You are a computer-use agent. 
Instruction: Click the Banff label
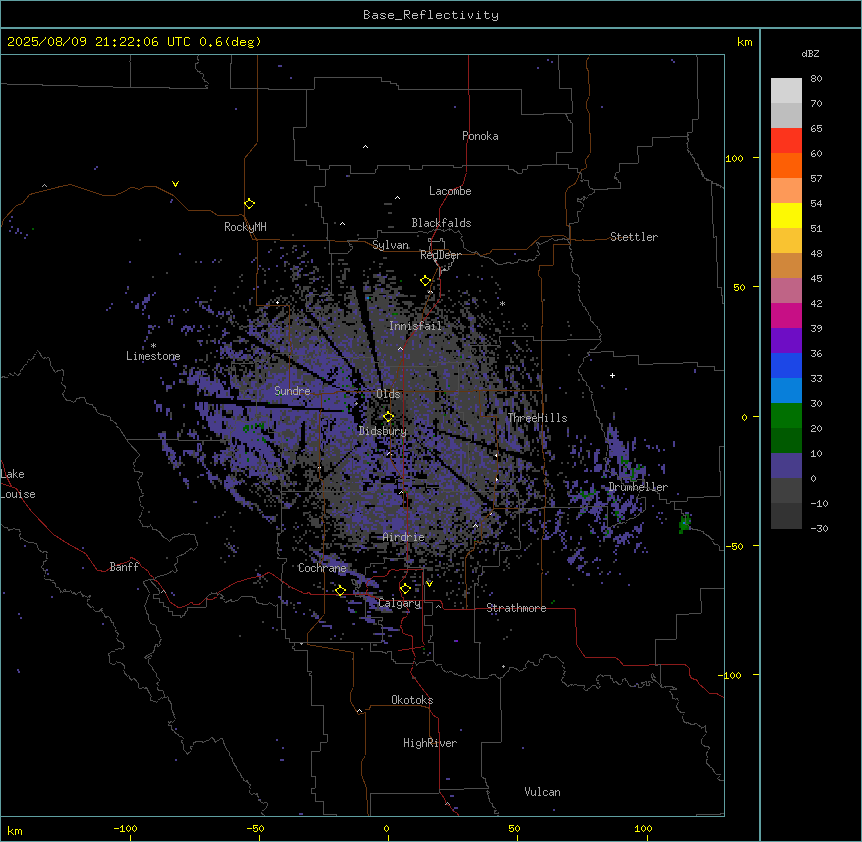pos(124,567)
